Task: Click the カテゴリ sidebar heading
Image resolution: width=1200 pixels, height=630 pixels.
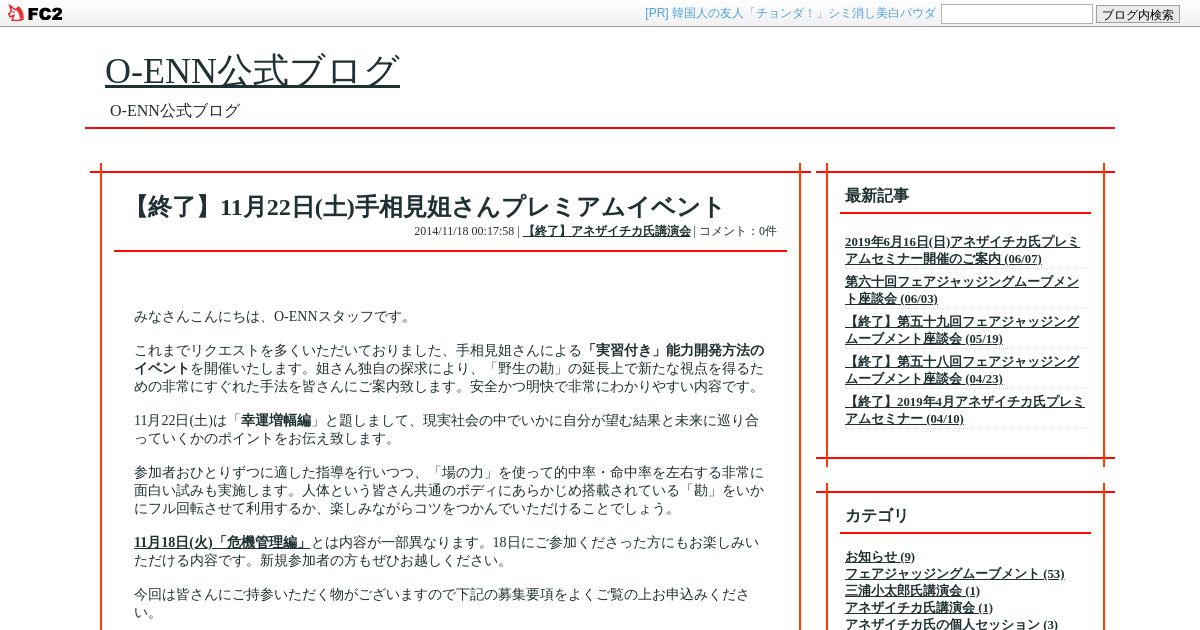Action: click(877, 516)
